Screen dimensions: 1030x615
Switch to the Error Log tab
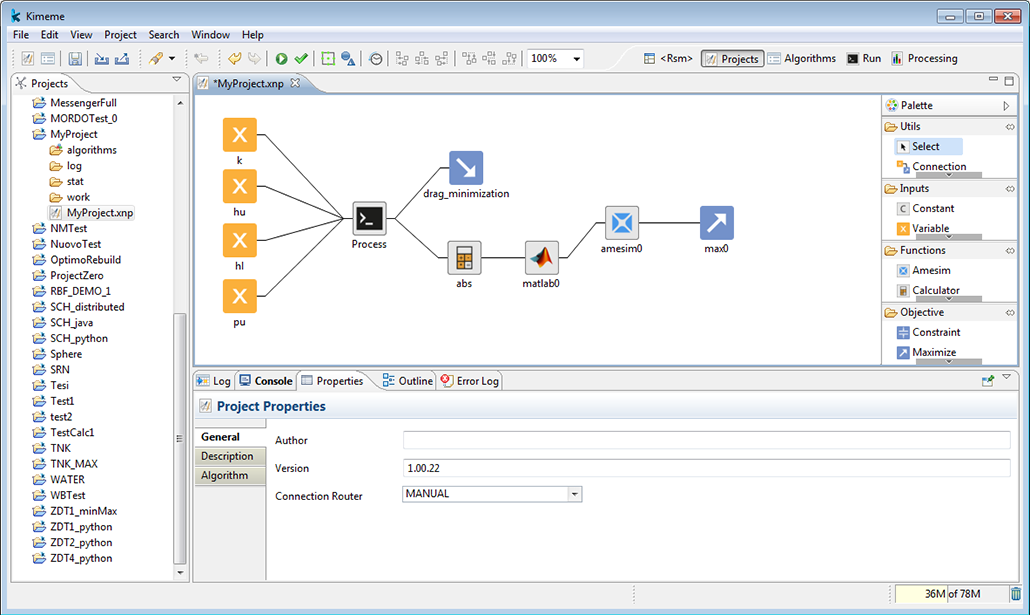pyautogui.click(x=470, y=381)
